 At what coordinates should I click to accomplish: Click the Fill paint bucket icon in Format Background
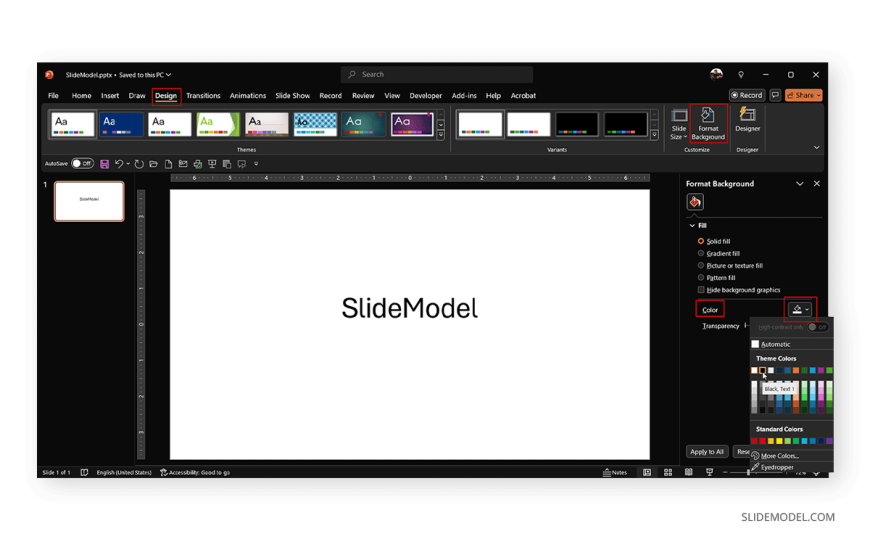(695, 202)
